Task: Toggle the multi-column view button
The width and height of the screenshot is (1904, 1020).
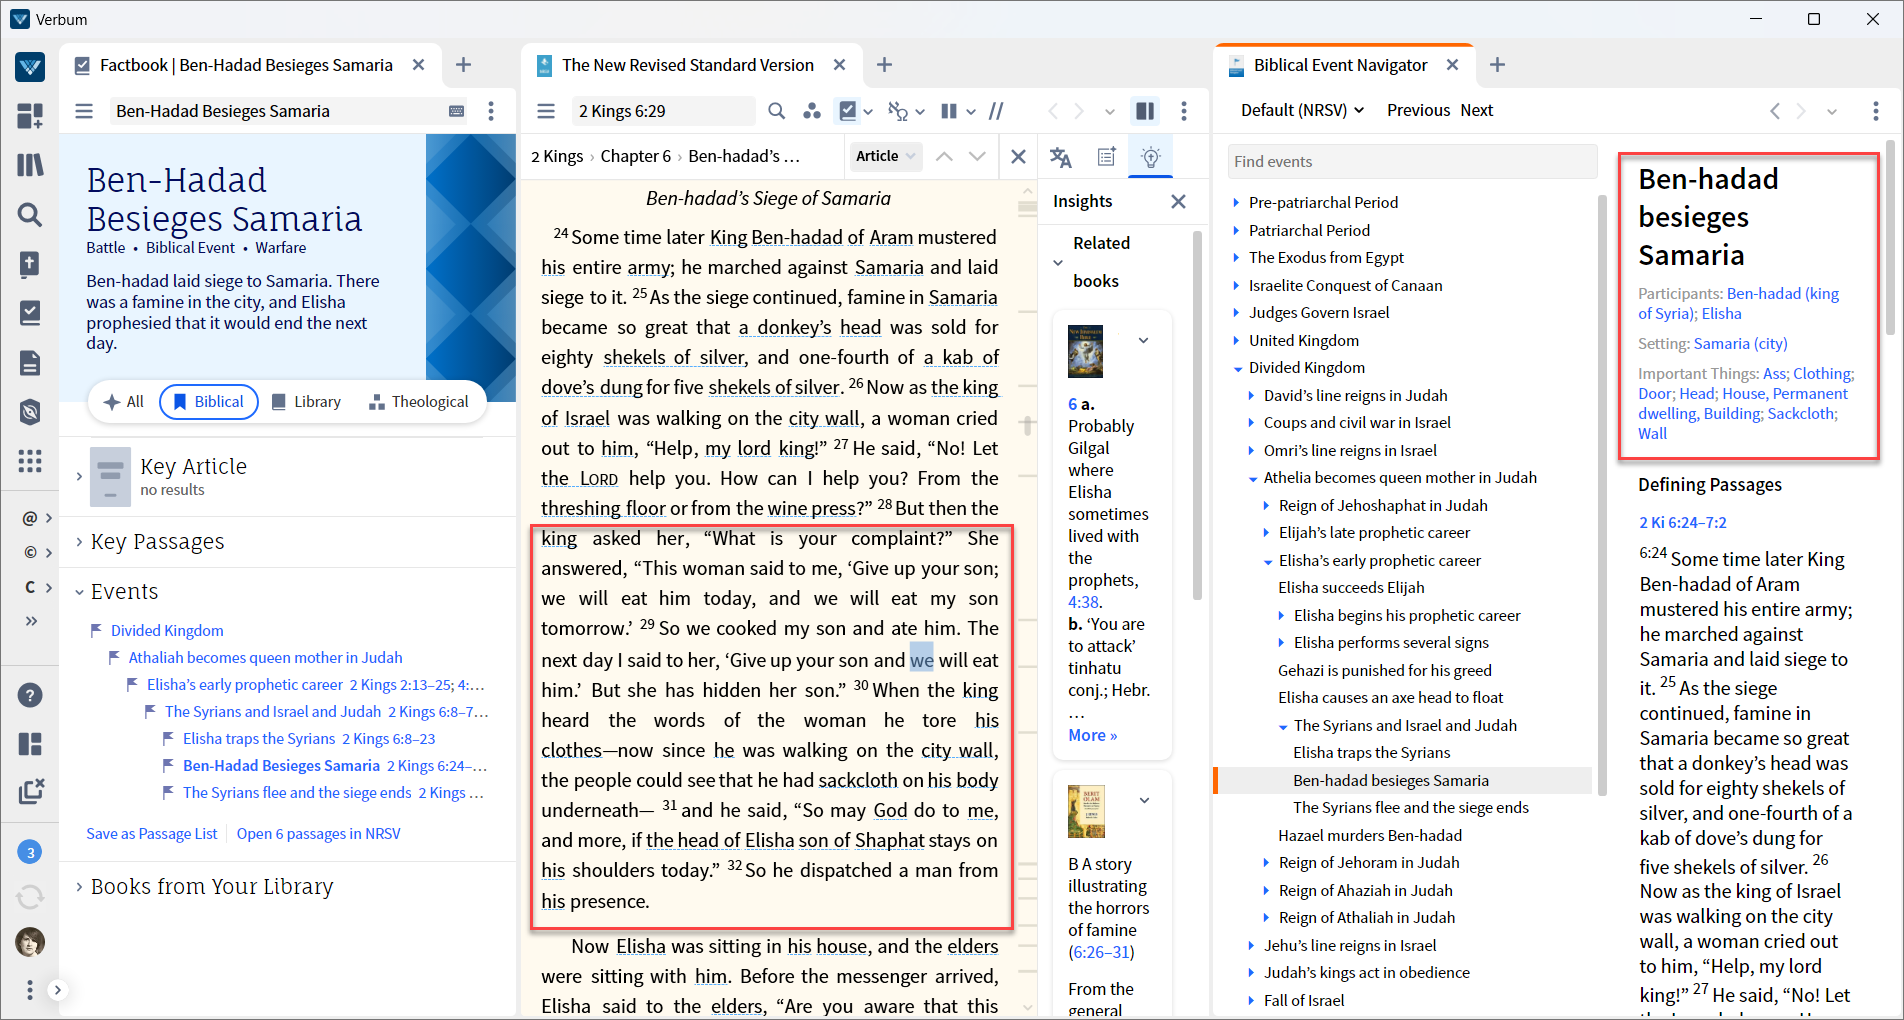Action: point(949,111)
